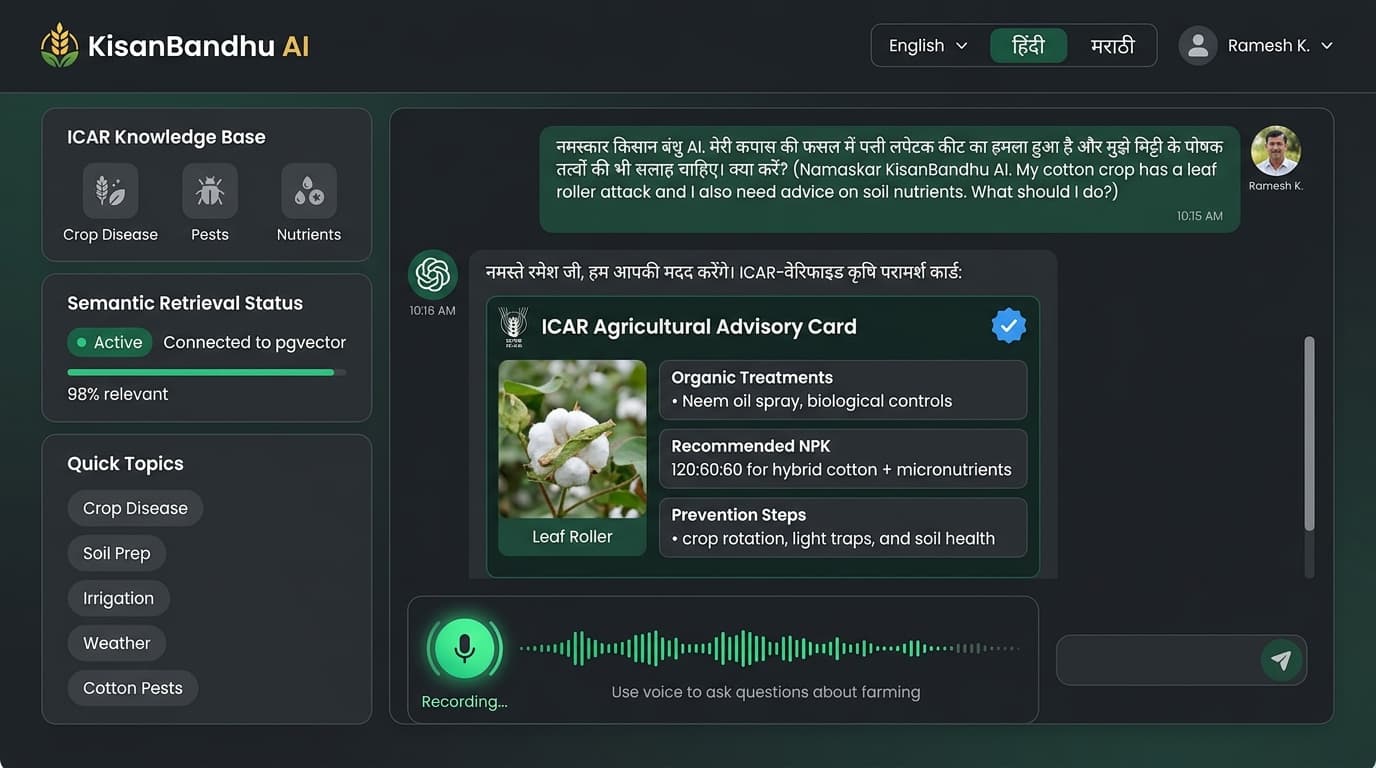Select the Cotton Pests quick topic
Image resolution: width=1376 pixels, height=768 pixels.
click(133, 688)
